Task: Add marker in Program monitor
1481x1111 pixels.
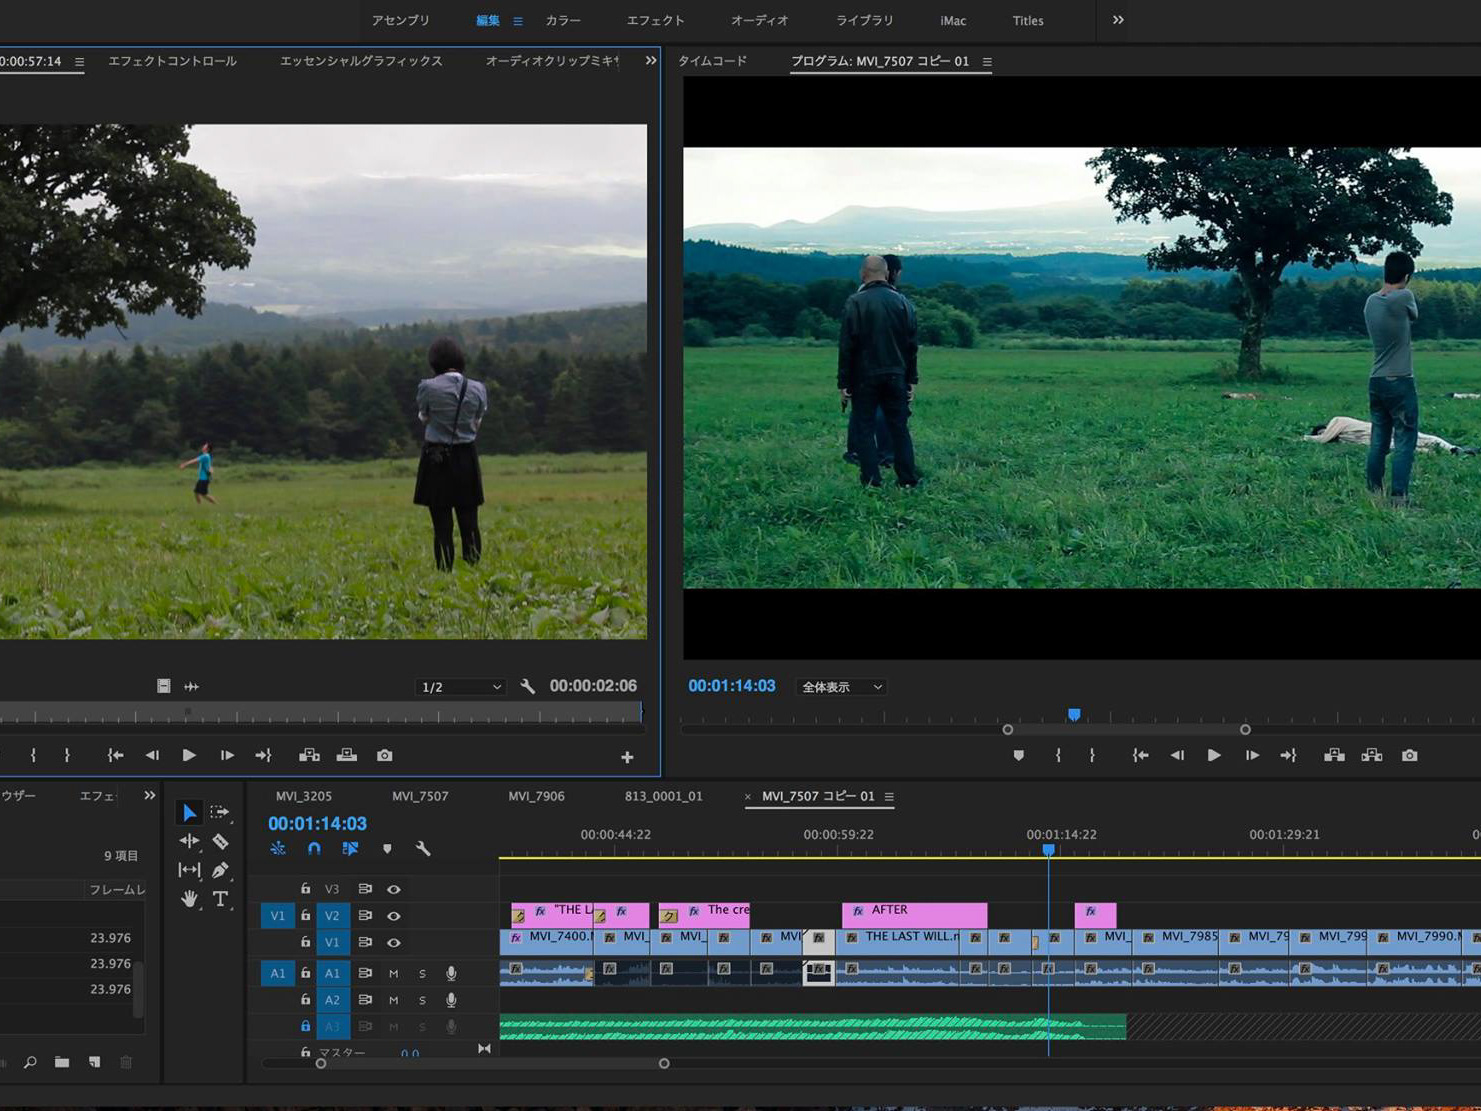Action: (x=1018, y=755)
